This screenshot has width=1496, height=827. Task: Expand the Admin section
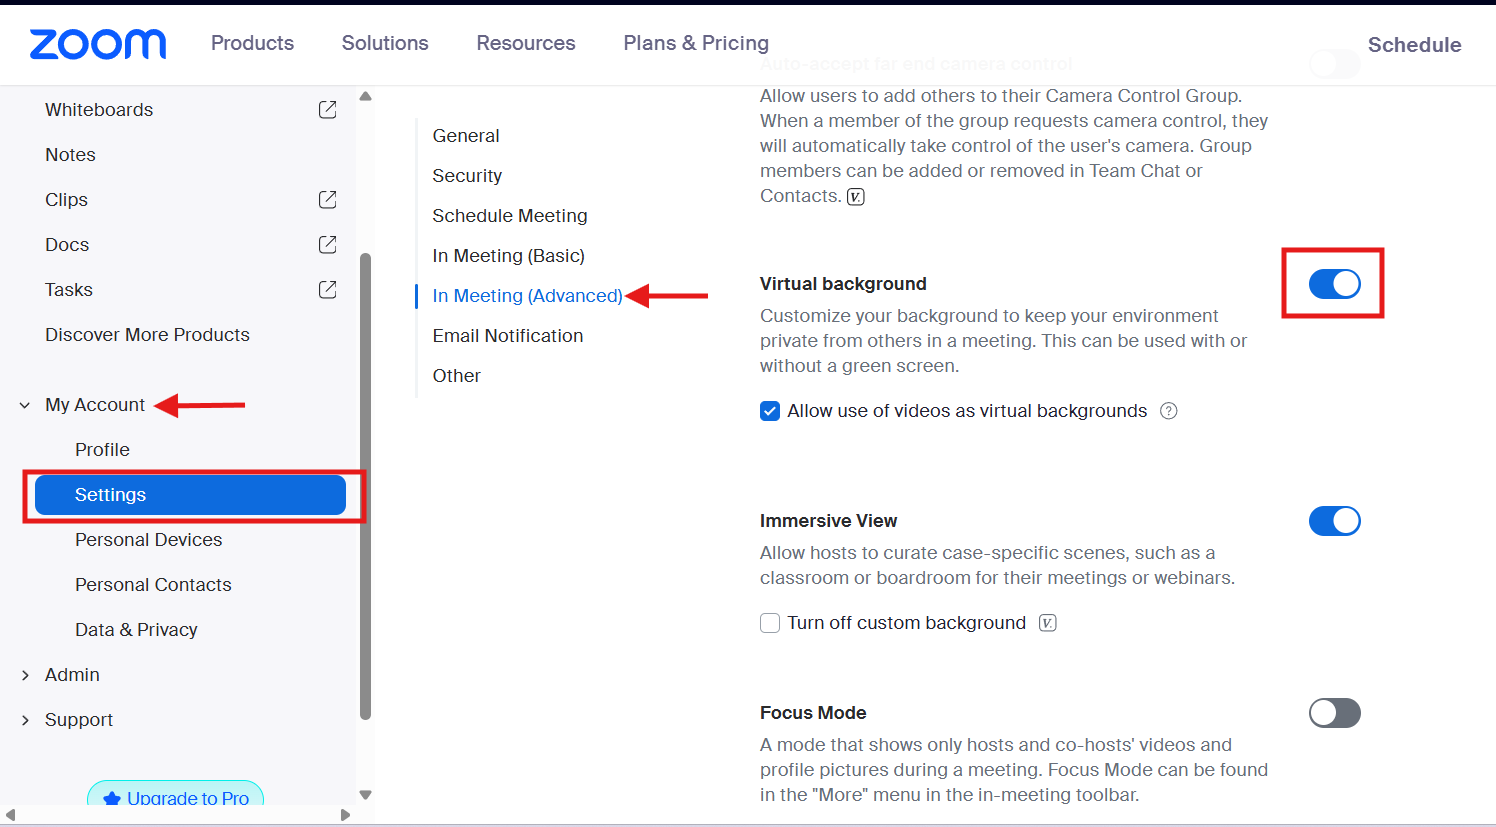click(25, 674)
